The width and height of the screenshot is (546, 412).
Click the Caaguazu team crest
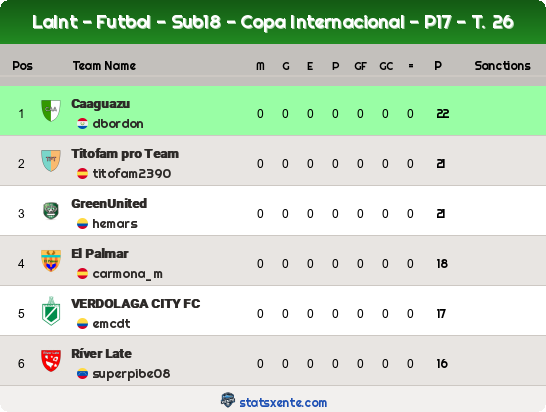[51, 111]
